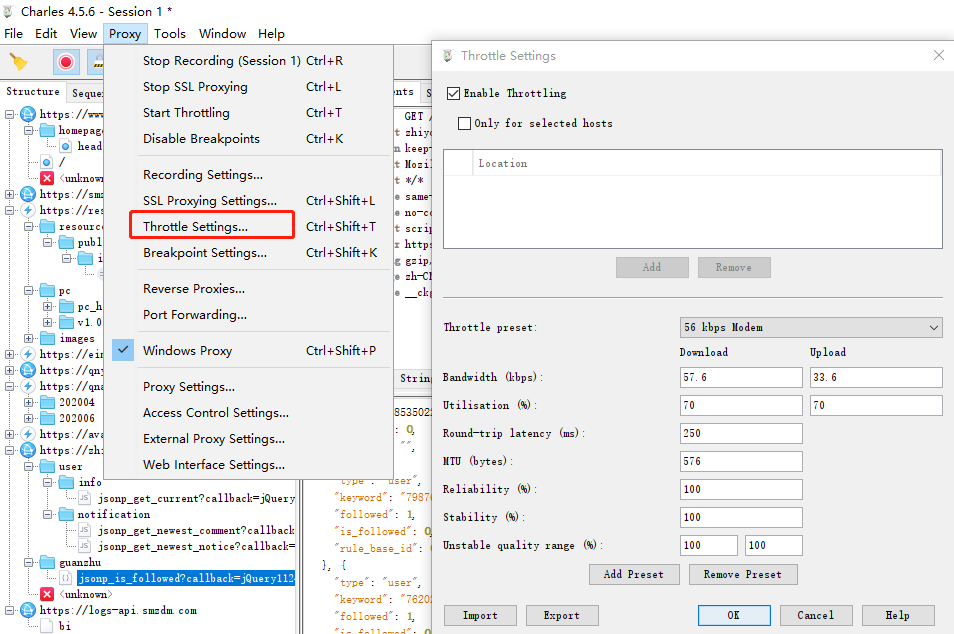Select the globe icon for logs-api.smzdm.com
Image resolution: width=954 pixels, height=634 pixels.
(x=28, y=610)
